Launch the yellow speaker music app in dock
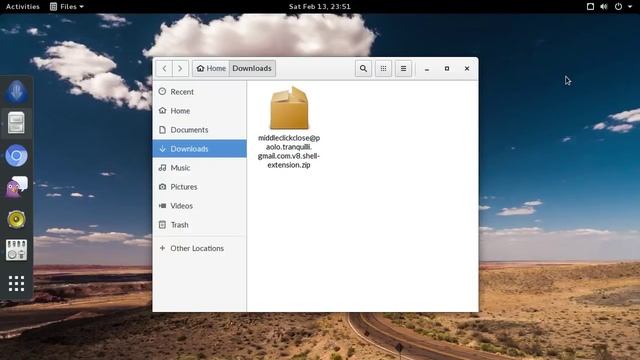 [x=16, y=219]
